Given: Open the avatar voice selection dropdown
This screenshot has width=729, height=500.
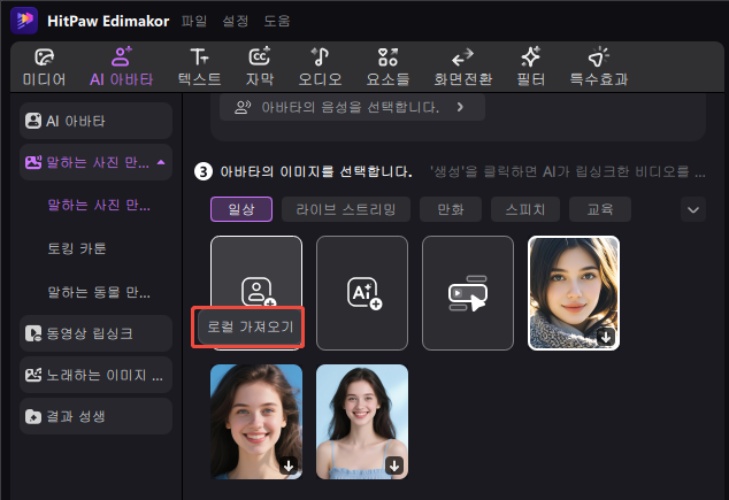Looking at the screenshot, I should pos(352,107).
